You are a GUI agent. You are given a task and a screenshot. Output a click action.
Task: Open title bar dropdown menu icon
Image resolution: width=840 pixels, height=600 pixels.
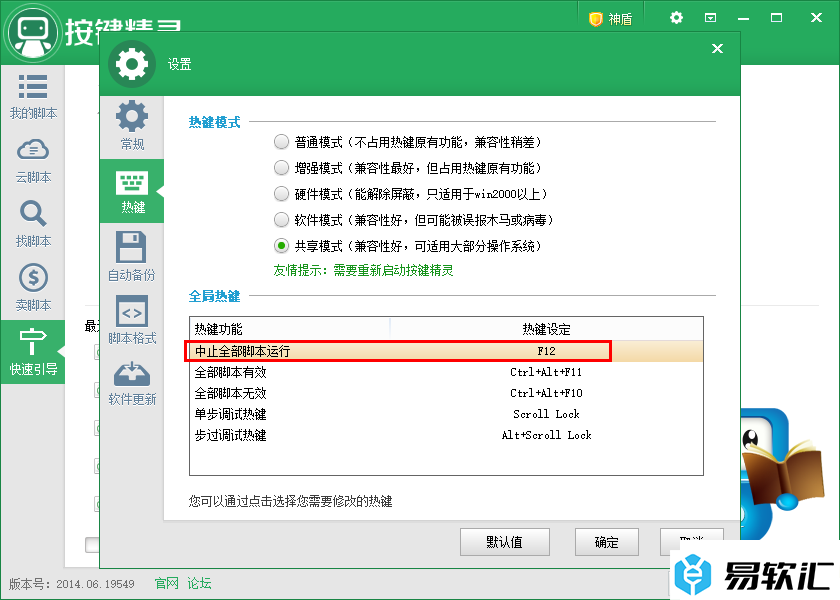(710, 18)
